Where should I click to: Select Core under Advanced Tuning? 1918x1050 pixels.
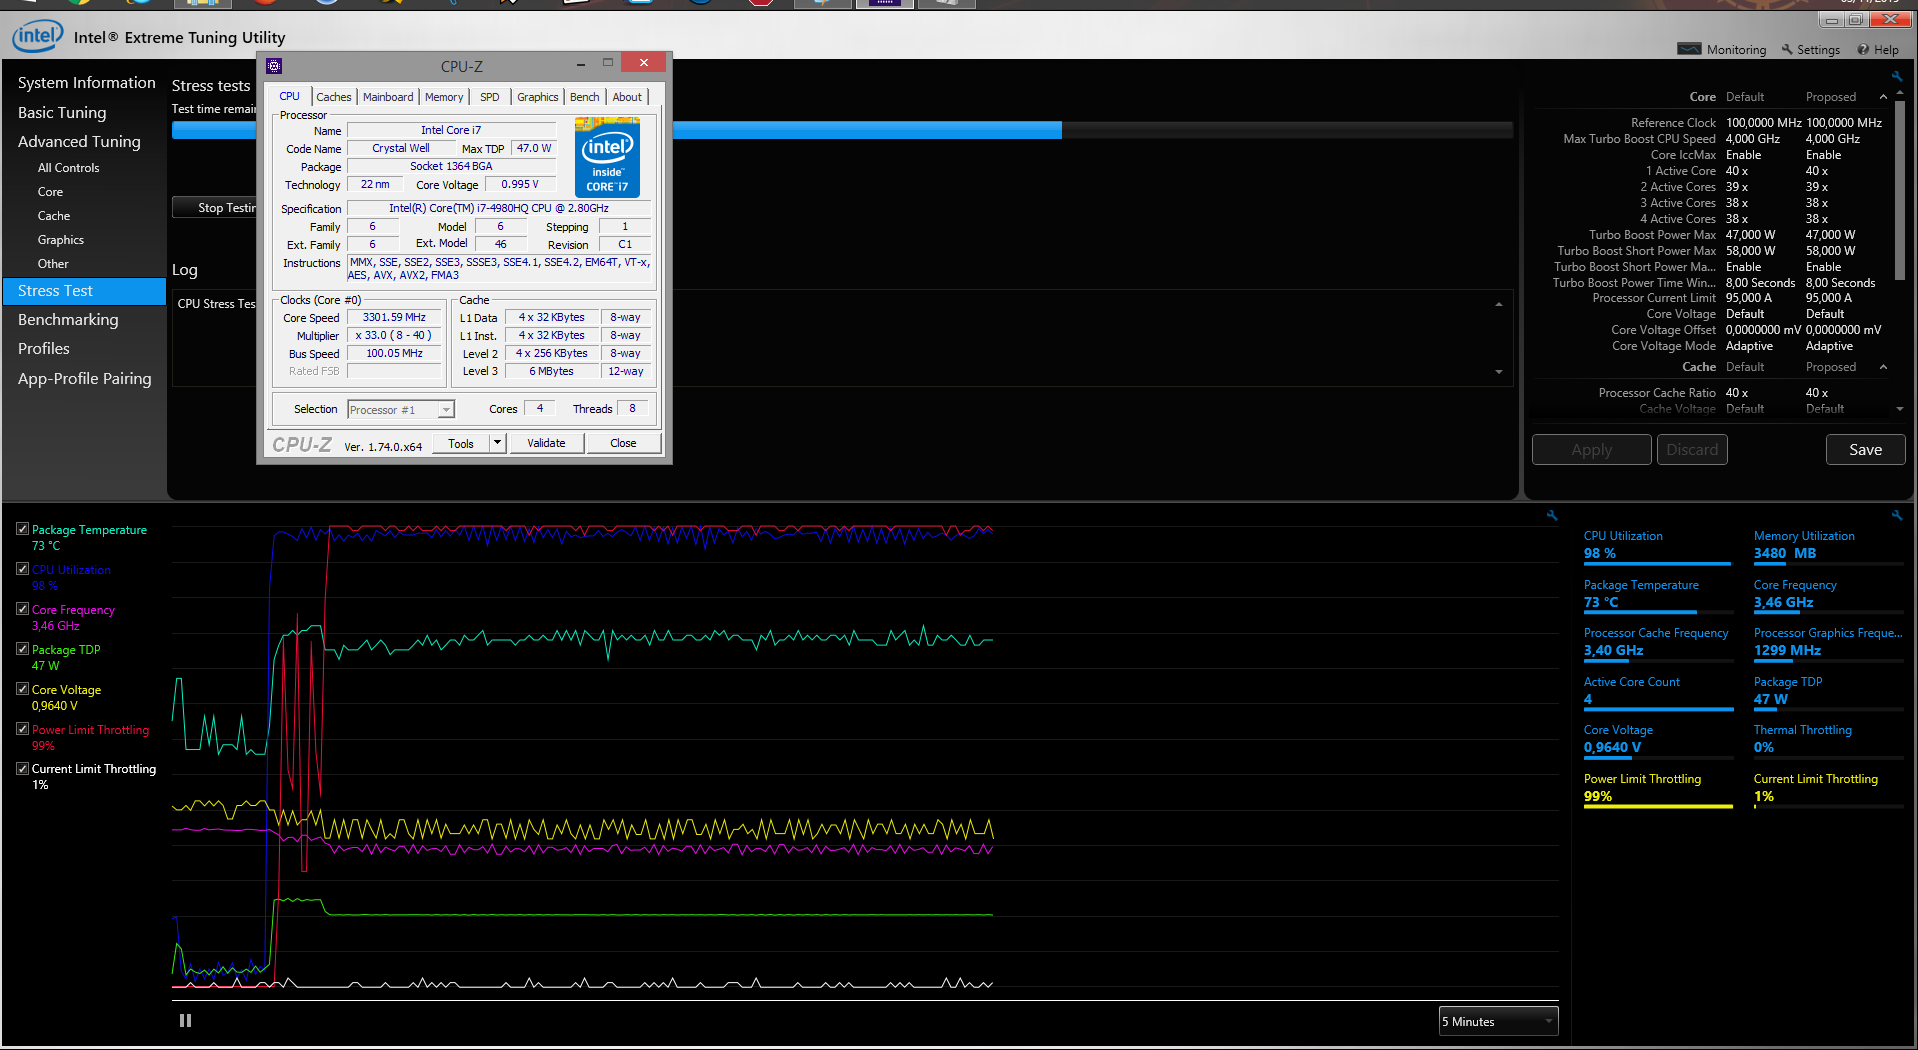(50, 192)
